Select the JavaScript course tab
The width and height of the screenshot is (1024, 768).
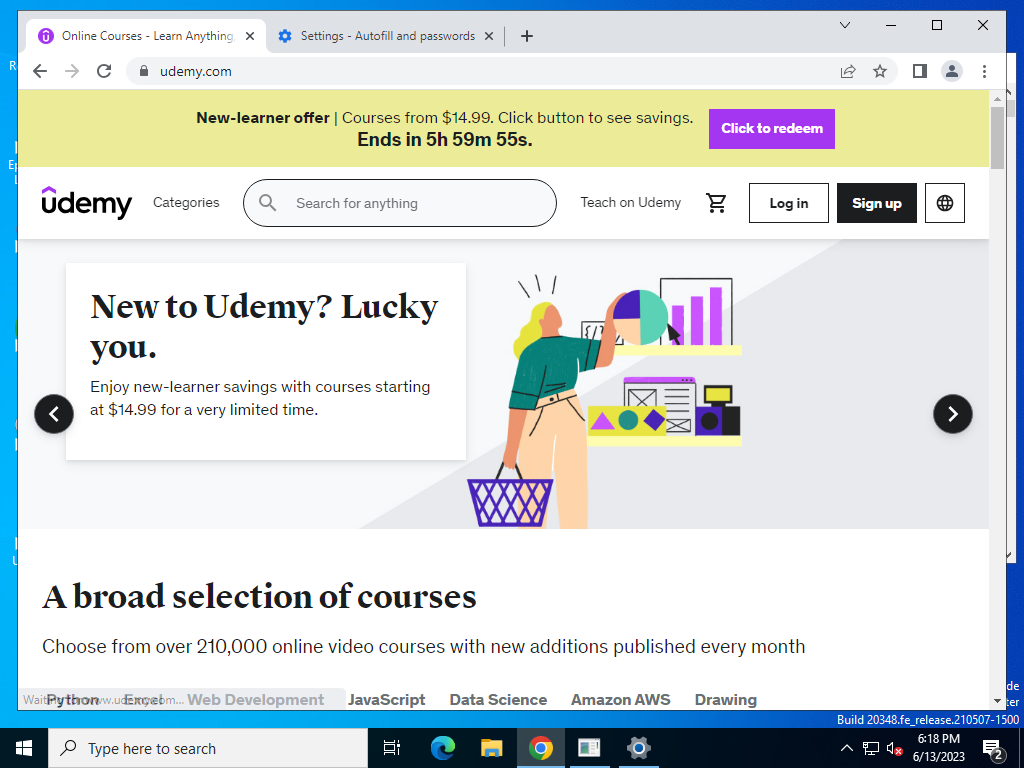pyautogui.click(x=387, y=699)
